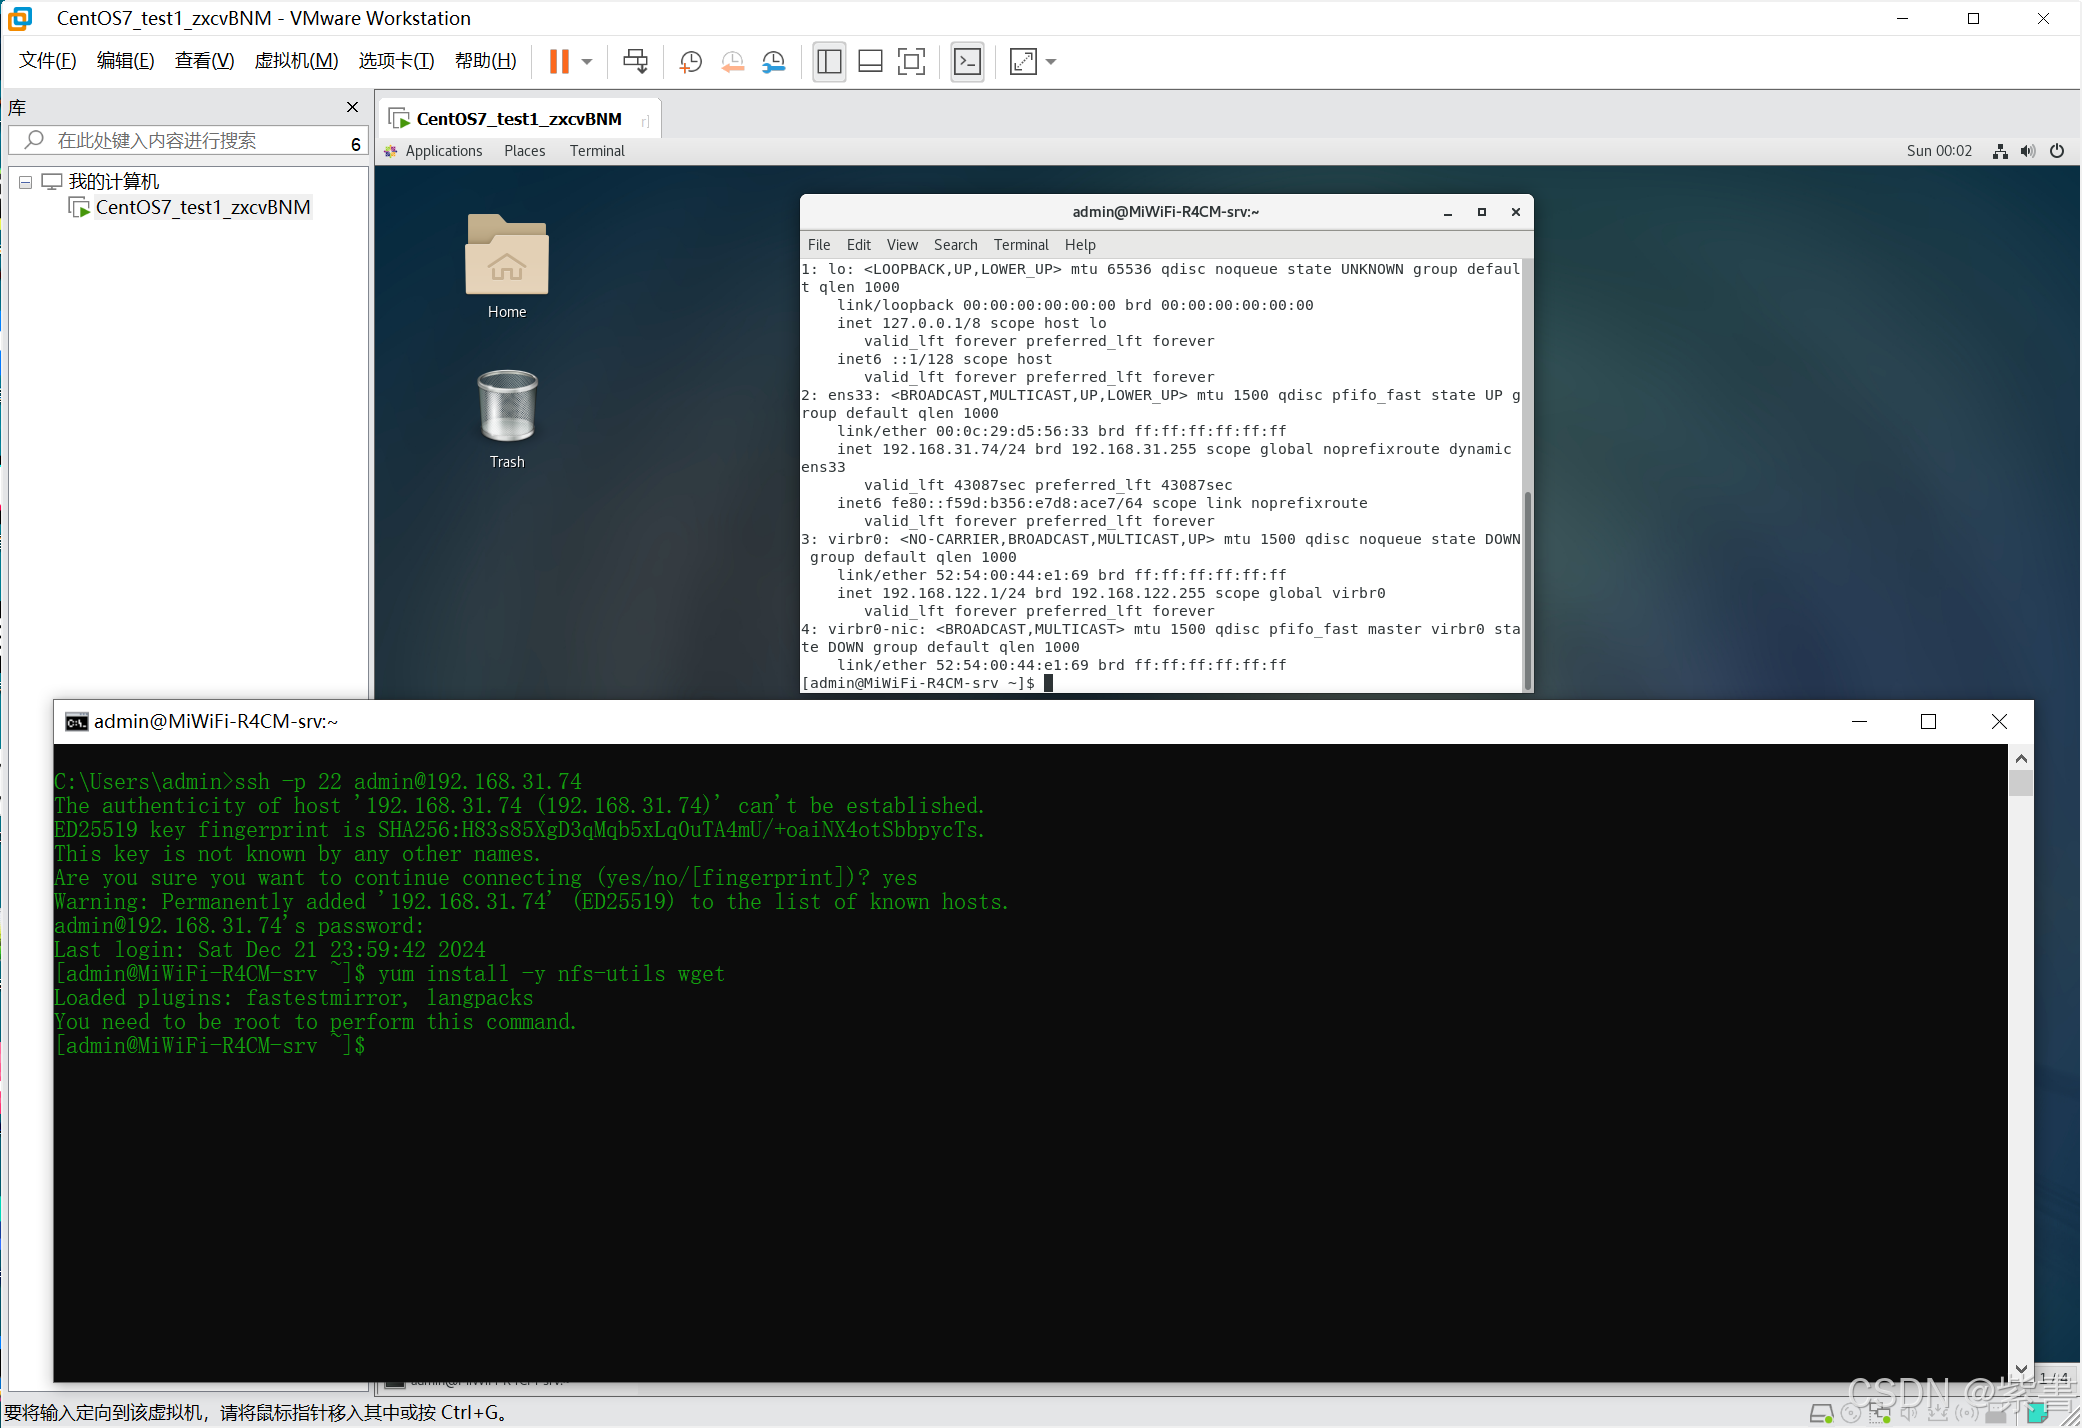The image size is (2082, 1428).
Task: Open GNOME power menu icon
Action: point(2057,151)
